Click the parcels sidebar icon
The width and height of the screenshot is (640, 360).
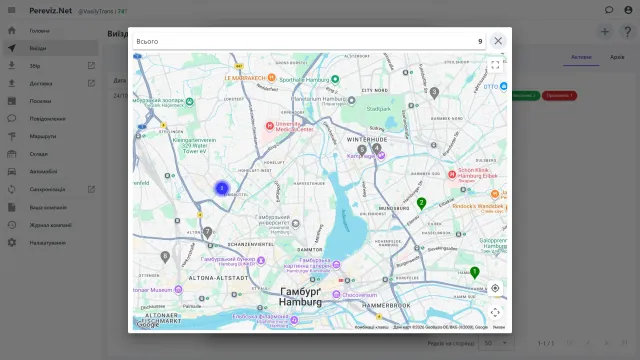click(x=12, y=101)
